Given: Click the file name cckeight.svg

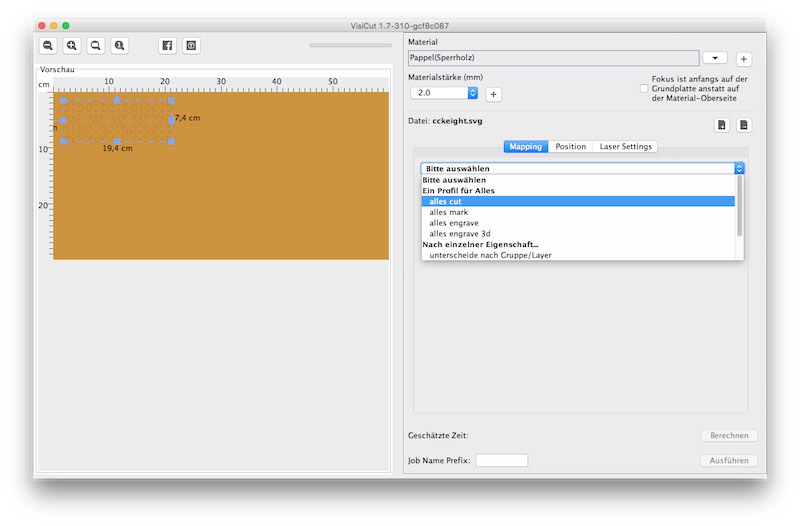Looking at the screenshot, I should point(457,121).
